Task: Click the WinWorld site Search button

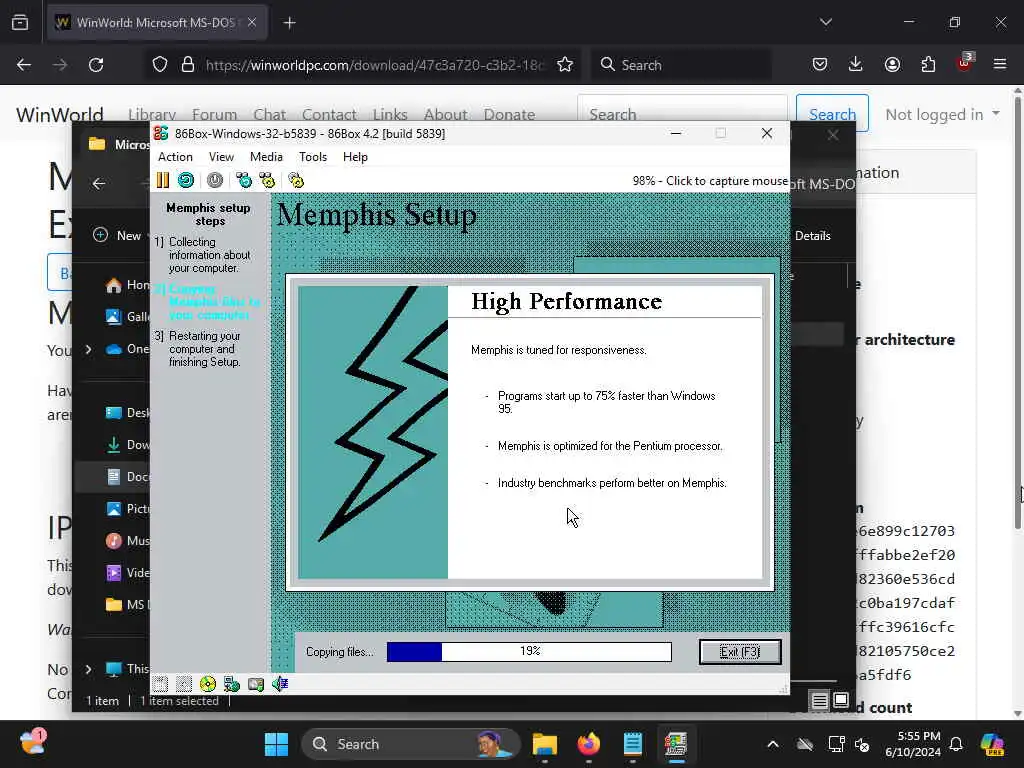Action: pos(832,114)
